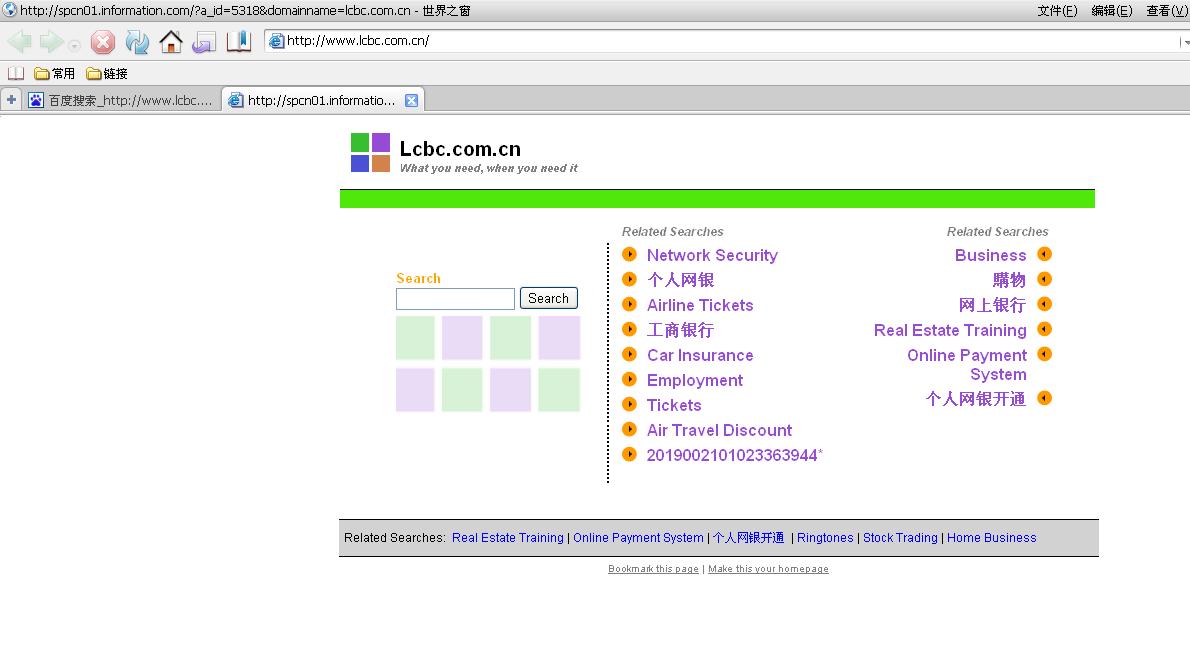Click footer Ringtones link
Image resolution: width=1190 pixels, height=662 pixels.
[825, 537]
